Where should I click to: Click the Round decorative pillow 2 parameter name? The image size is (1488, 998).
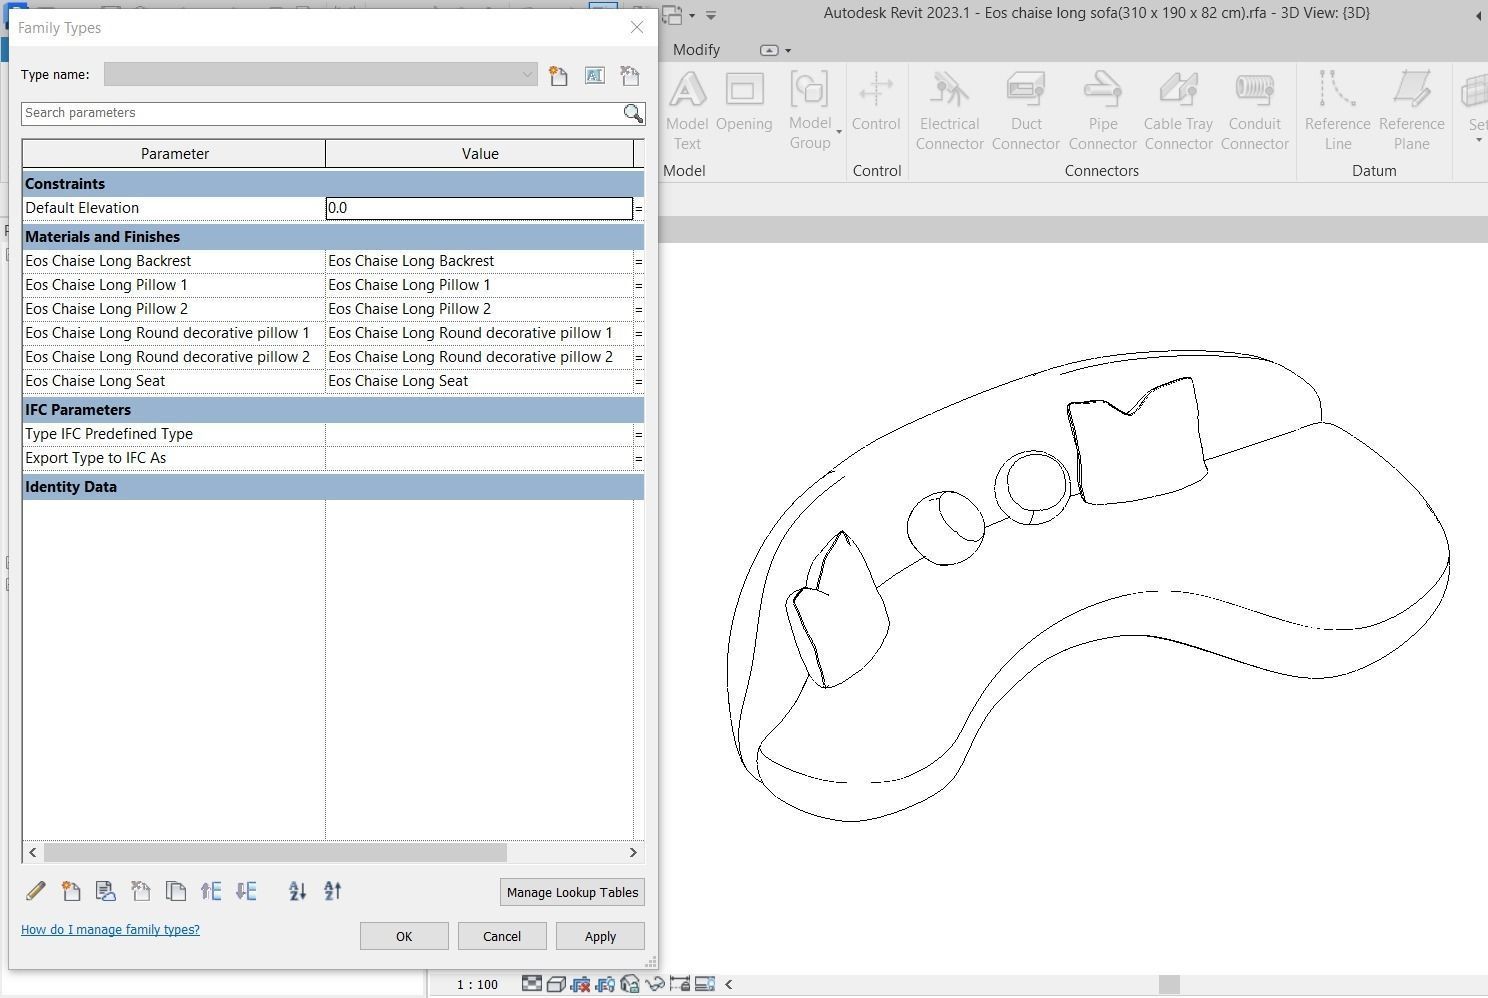(167, 357)
